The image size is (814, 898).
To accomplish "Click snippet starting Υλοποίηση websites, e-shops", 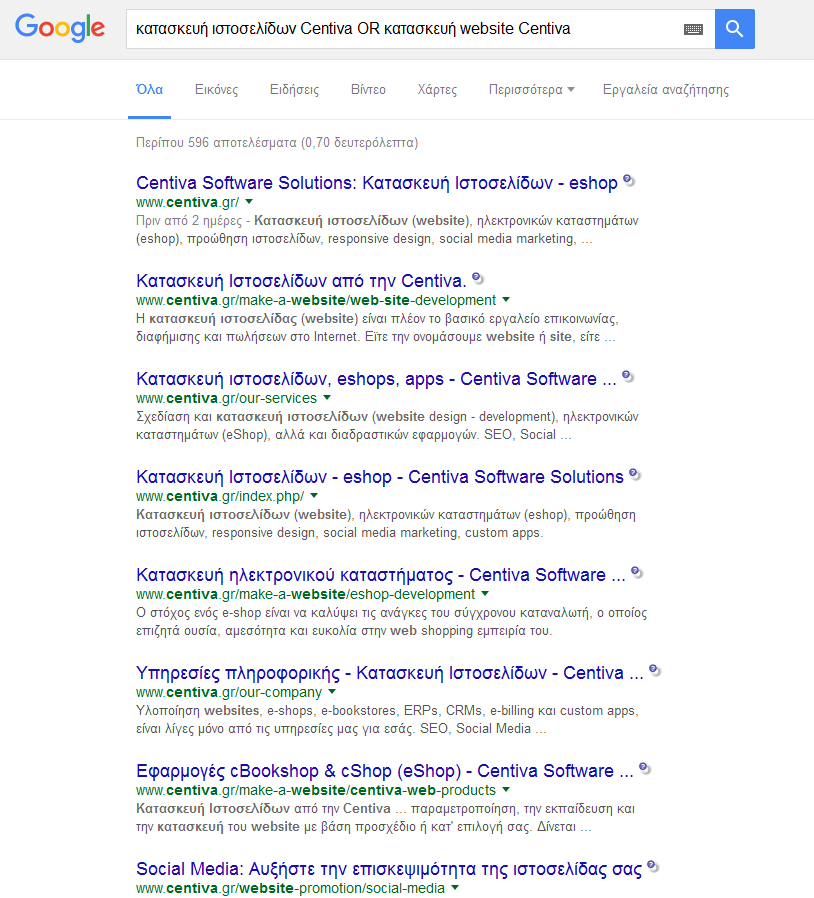I will coord(387,719).
